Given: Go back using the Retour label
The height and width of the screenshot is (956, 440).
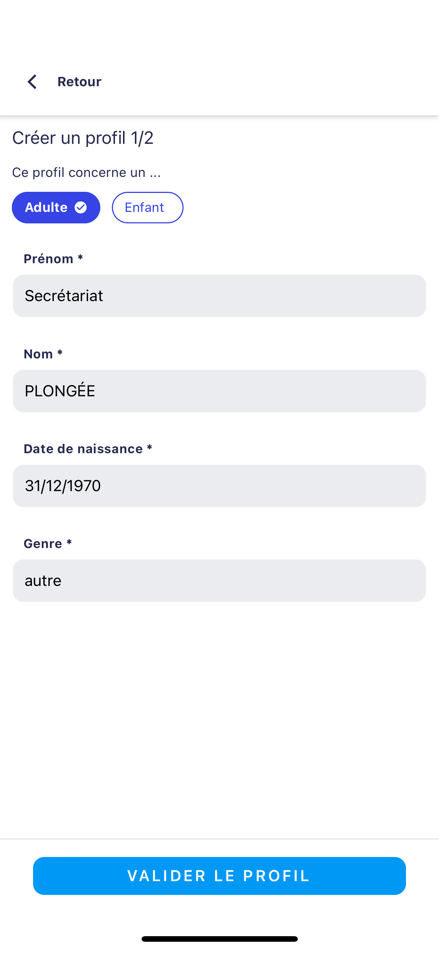Looking at the screenshot, I should [79, 82].
